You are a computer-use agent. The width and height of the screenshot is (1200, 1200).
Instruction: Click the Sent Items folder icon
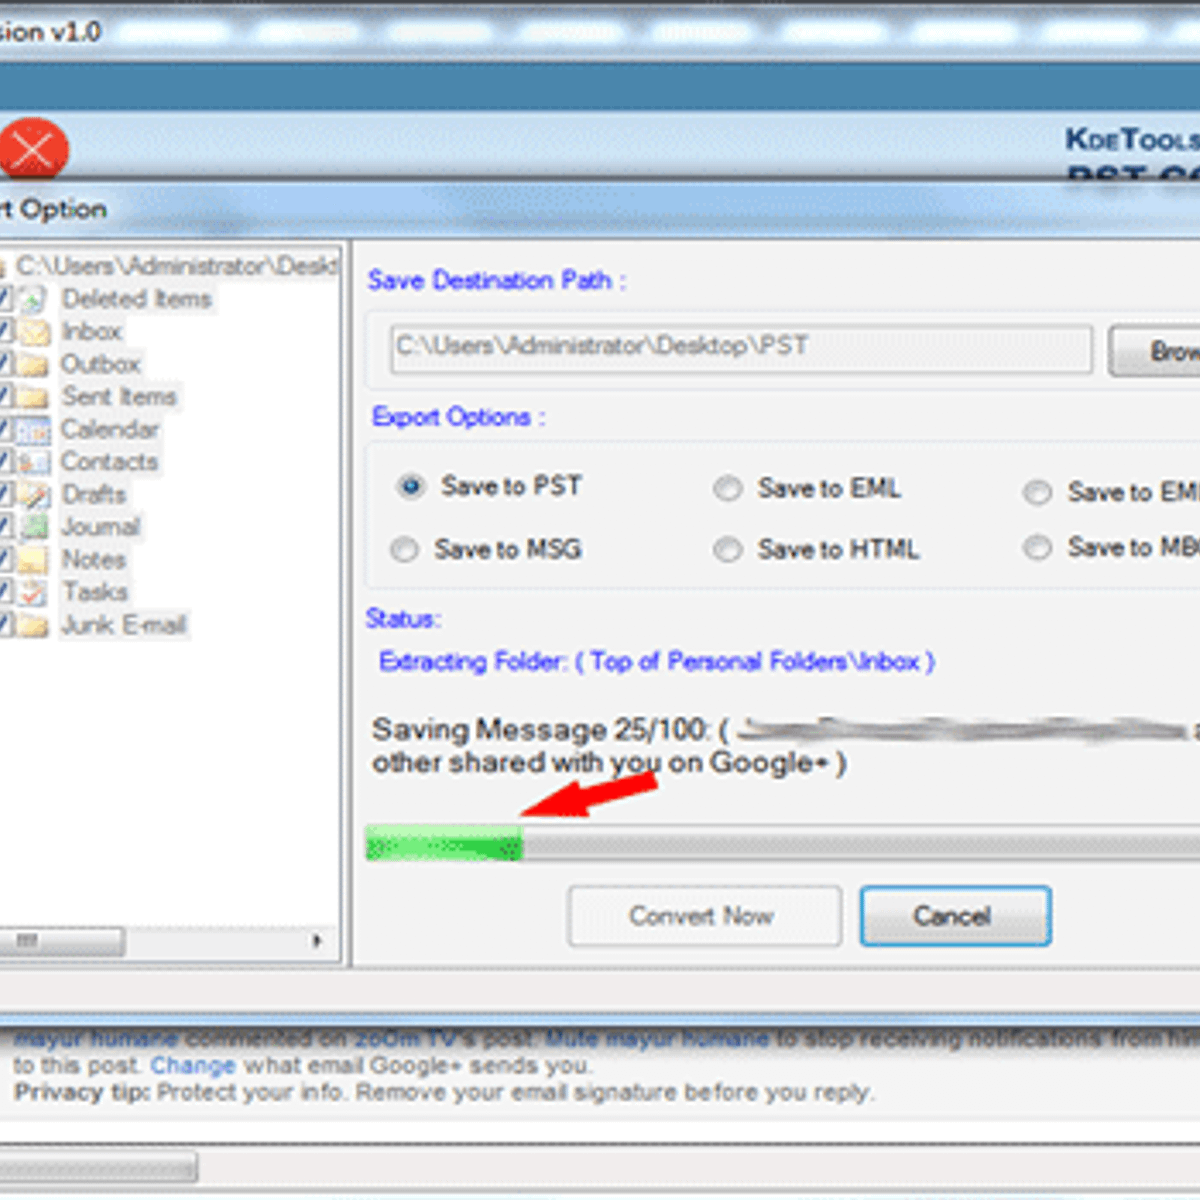tap(33, 397)
